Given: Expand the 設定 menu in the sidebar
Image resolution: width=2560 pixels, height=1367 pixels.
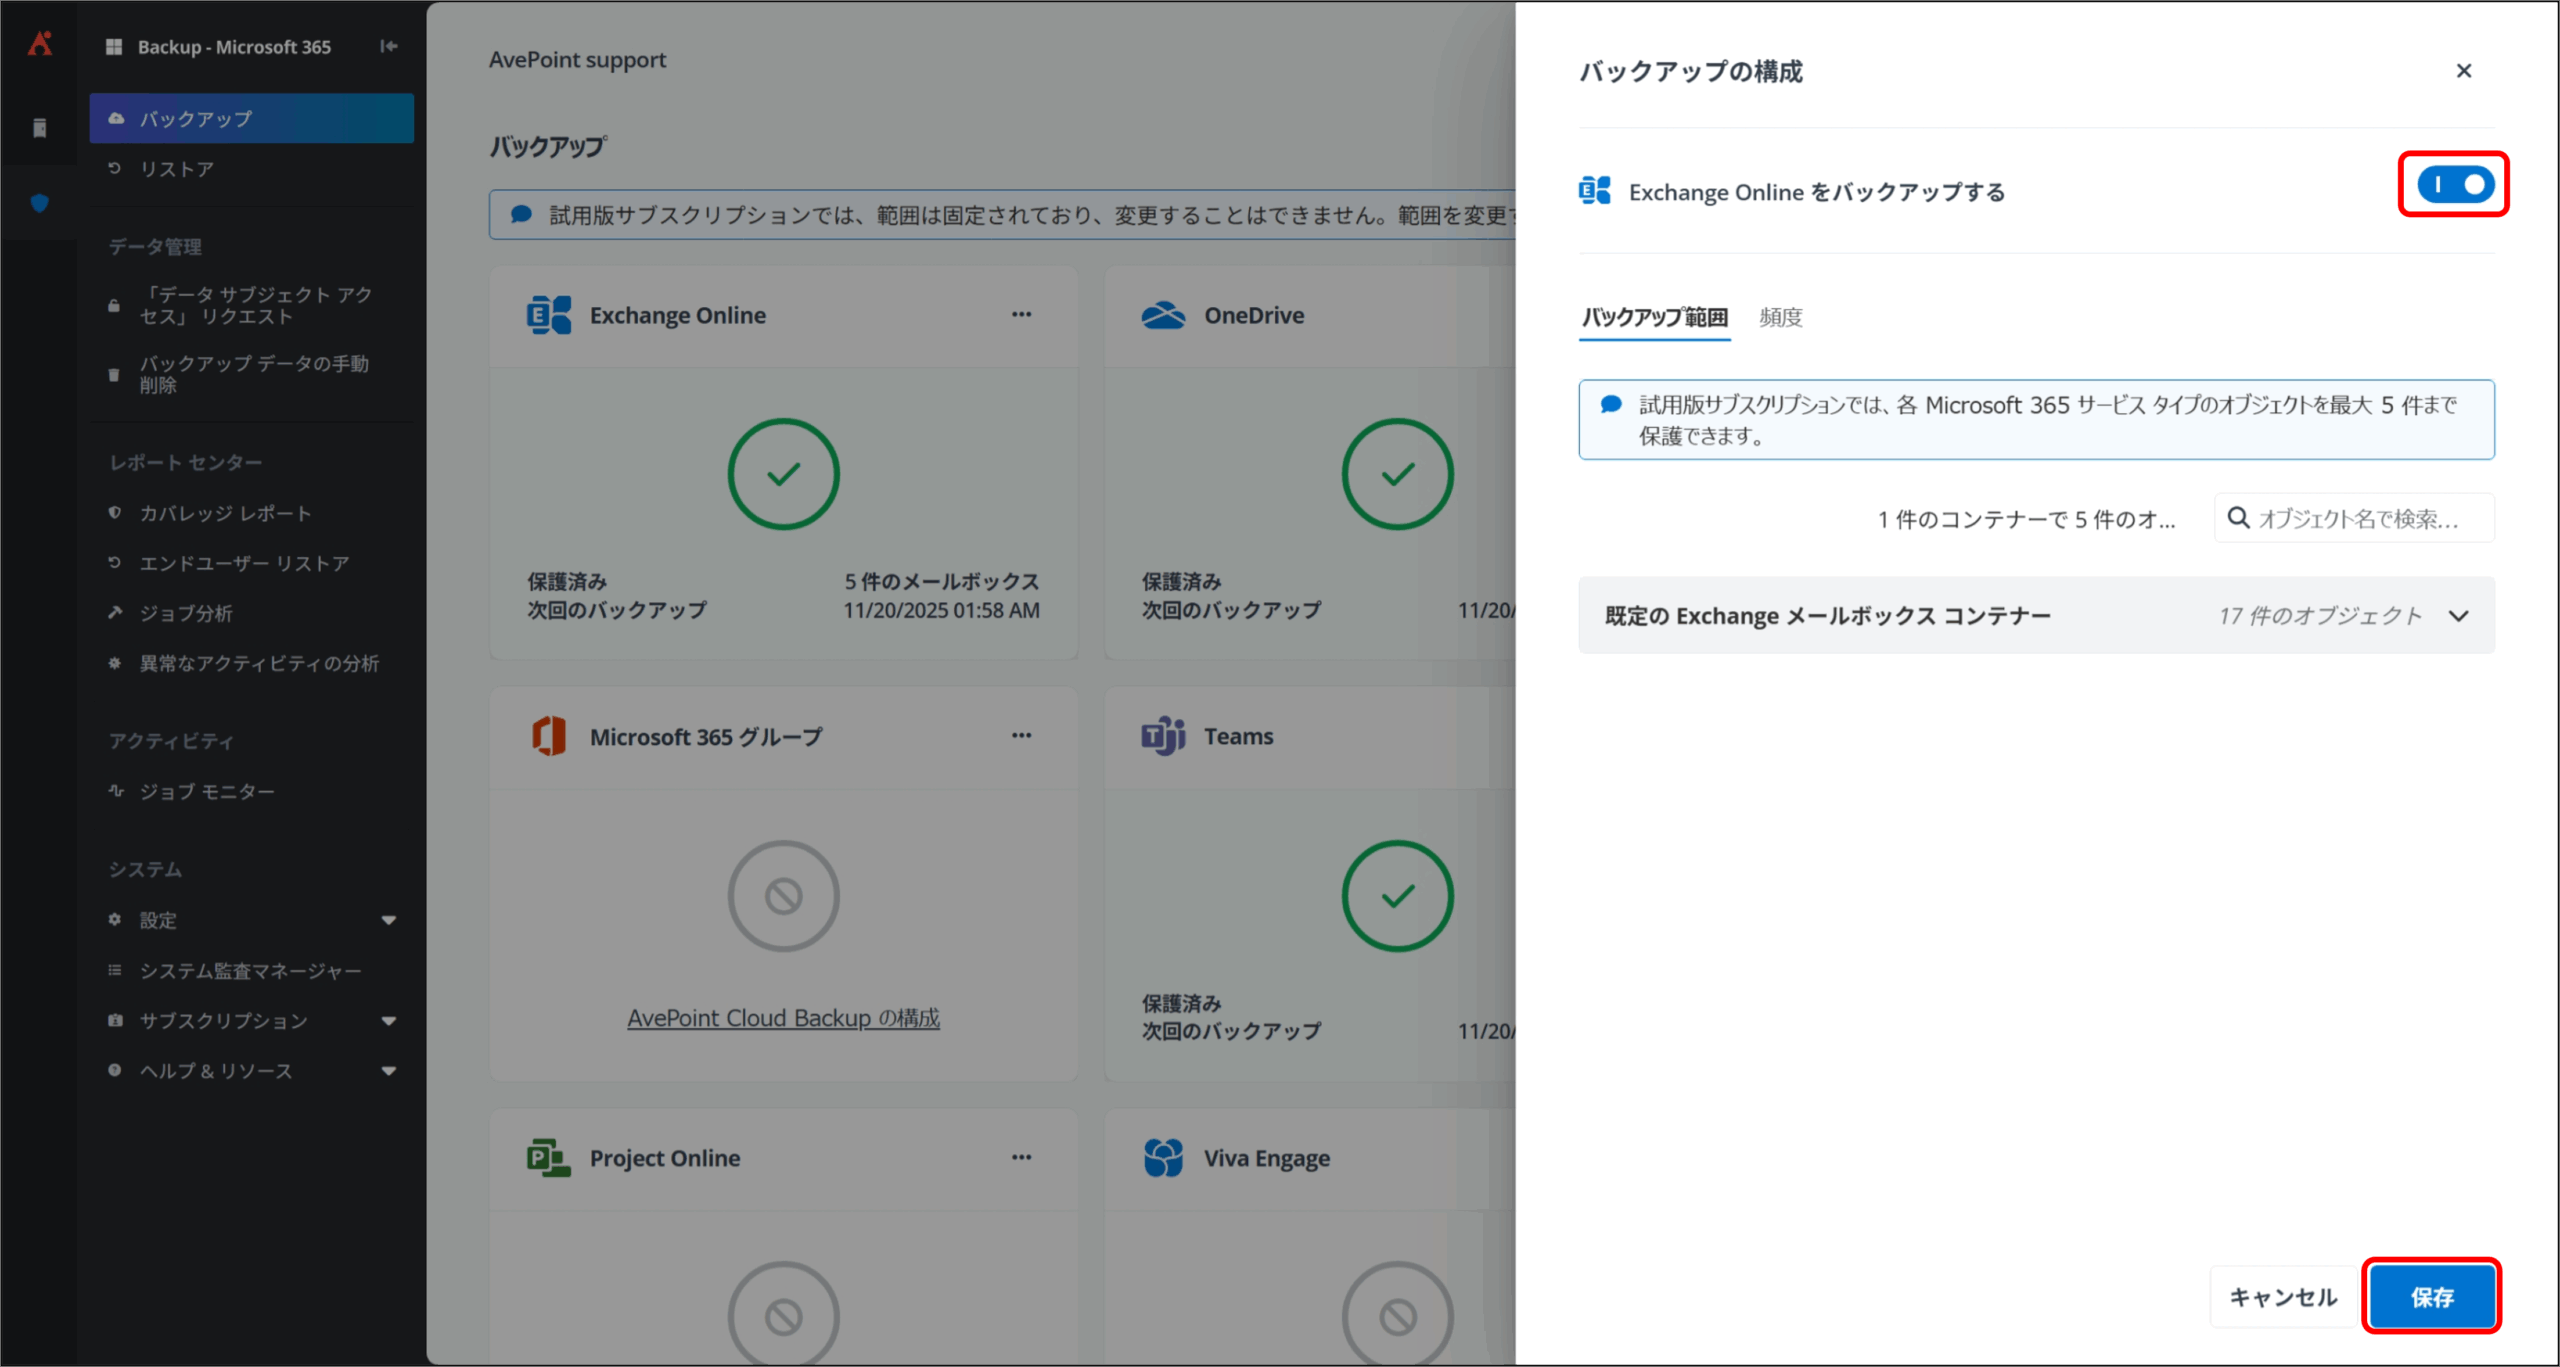Looking at the screenshot, I should [389, 920].
